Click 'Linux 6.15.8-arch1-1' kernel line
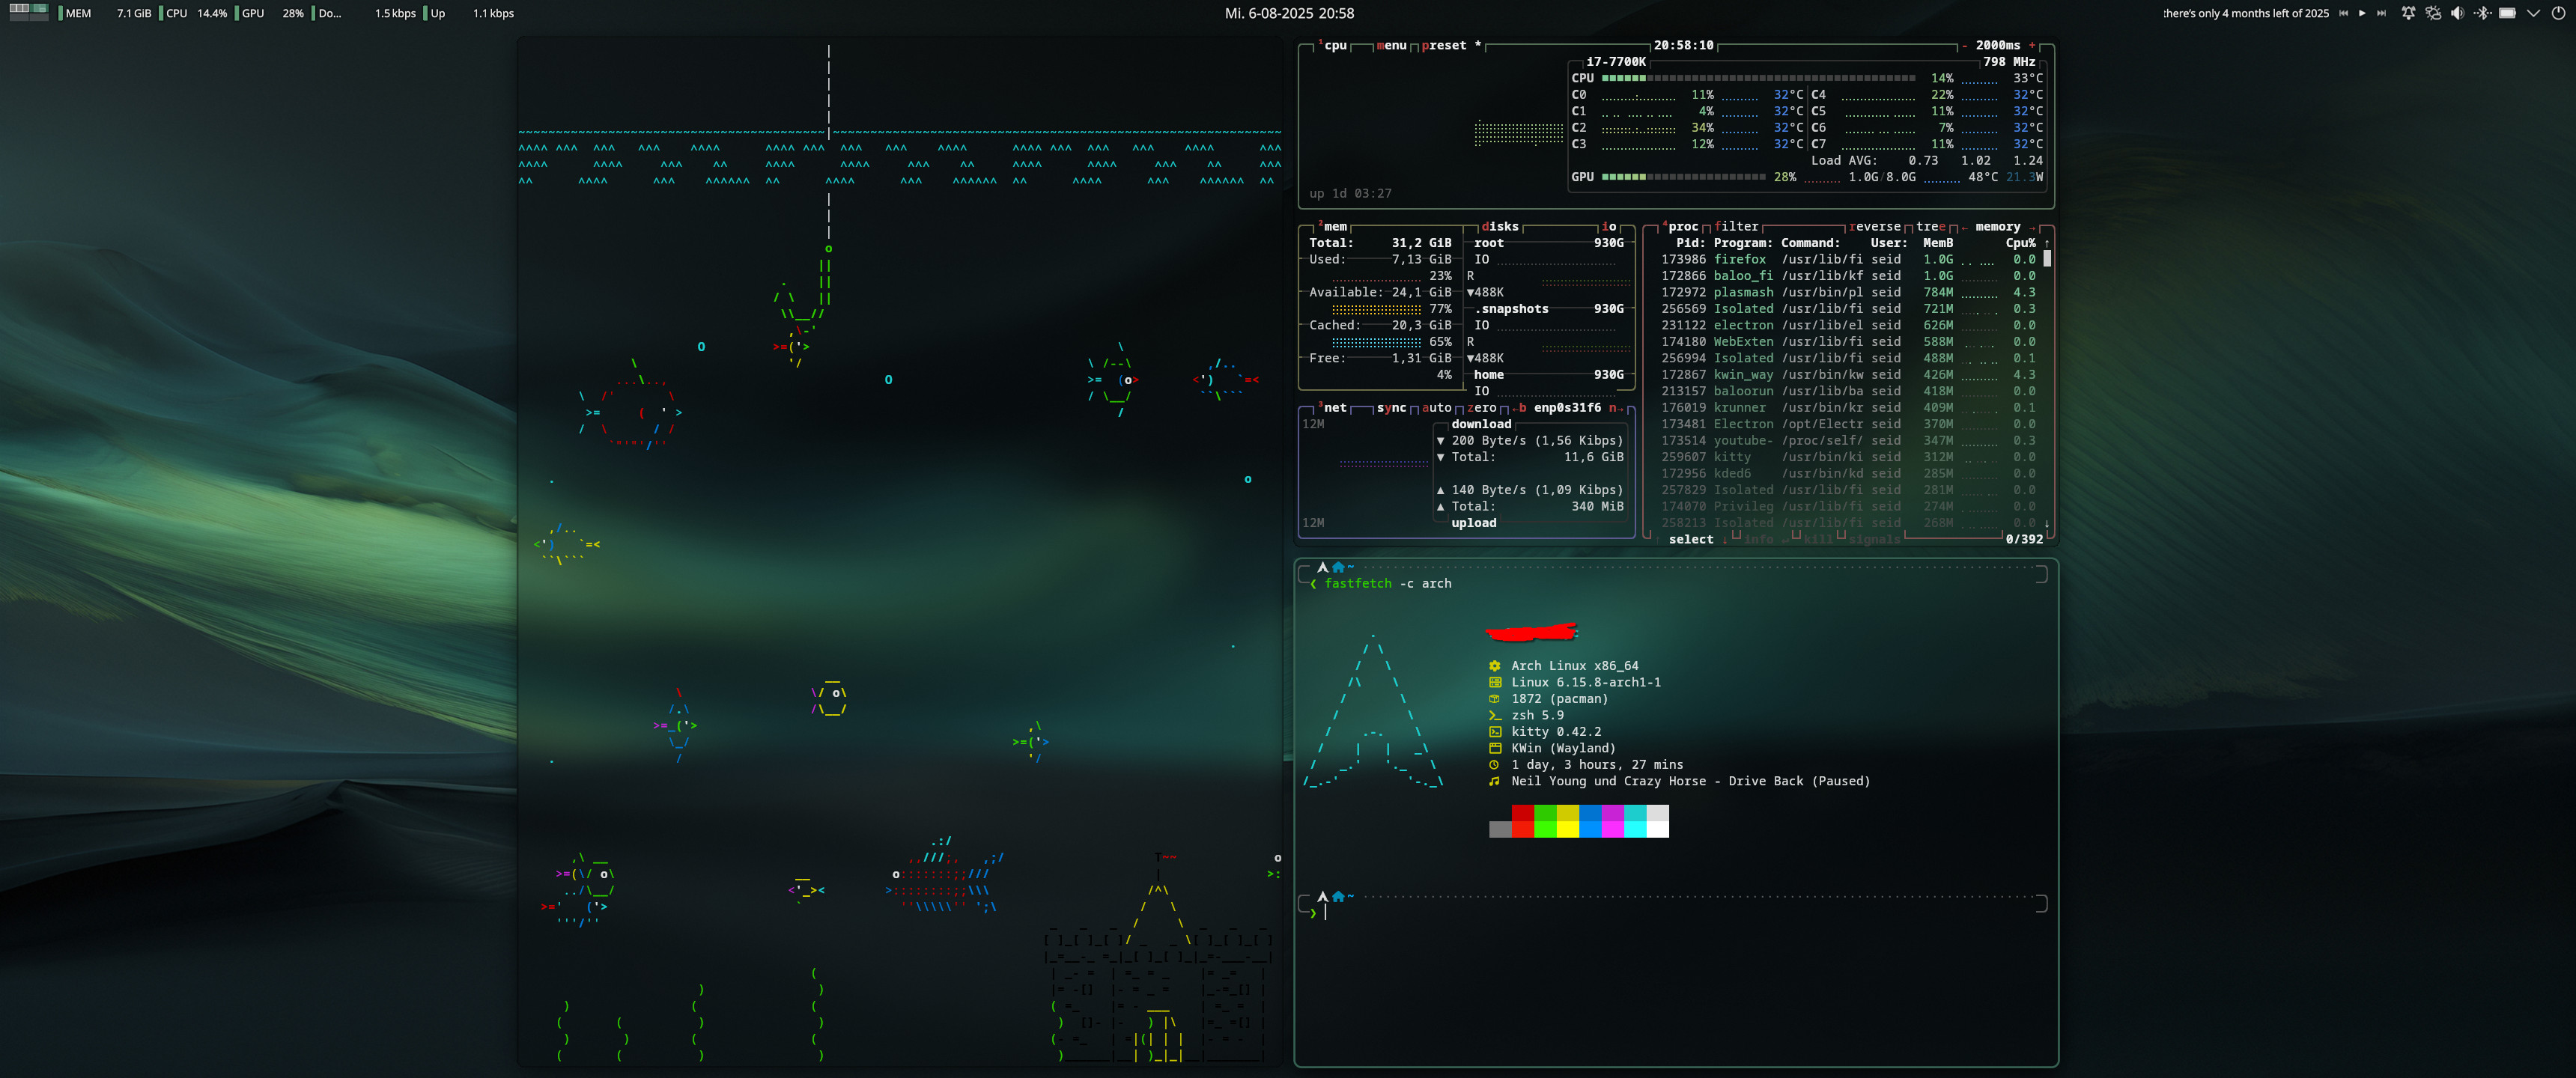This screenshot has width=2576, height=1078. [1585, 682]
